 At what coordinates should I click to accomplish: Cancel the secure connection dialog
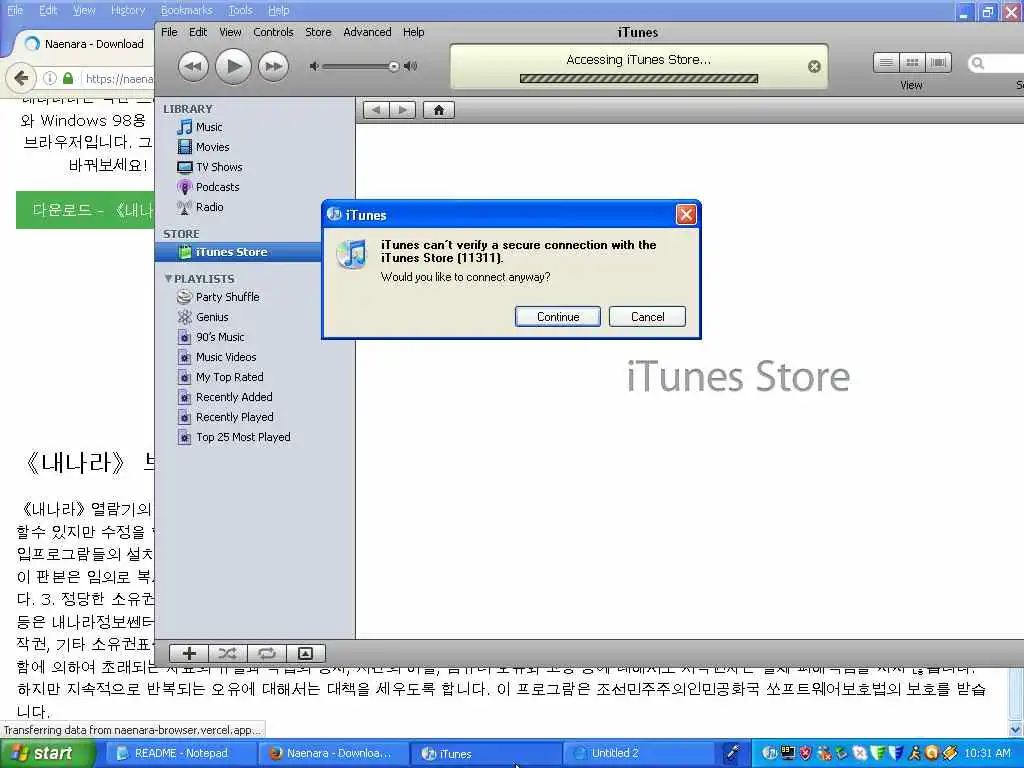point(647,317)
